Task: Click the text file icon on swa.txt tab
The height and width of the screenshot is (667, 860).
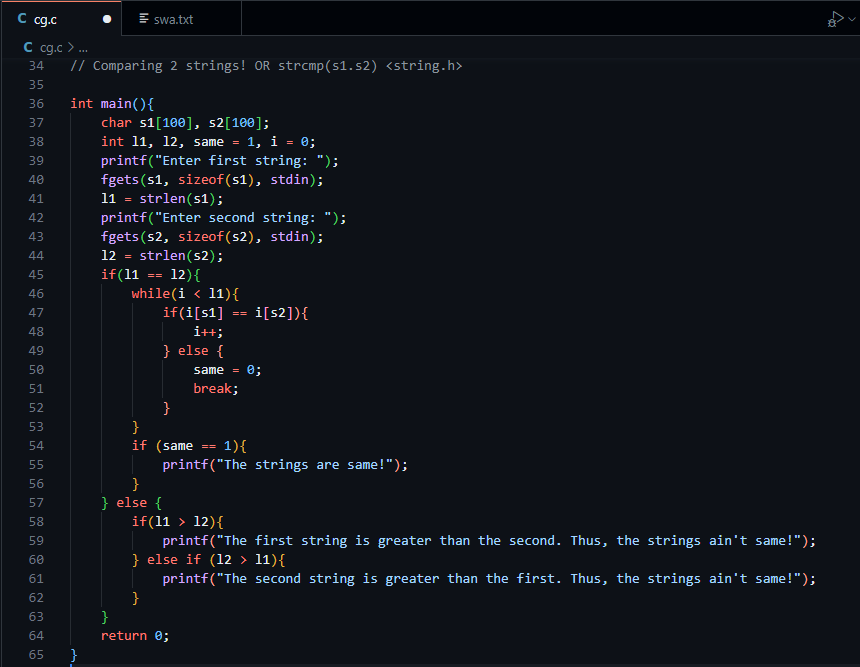Action: 144,19
